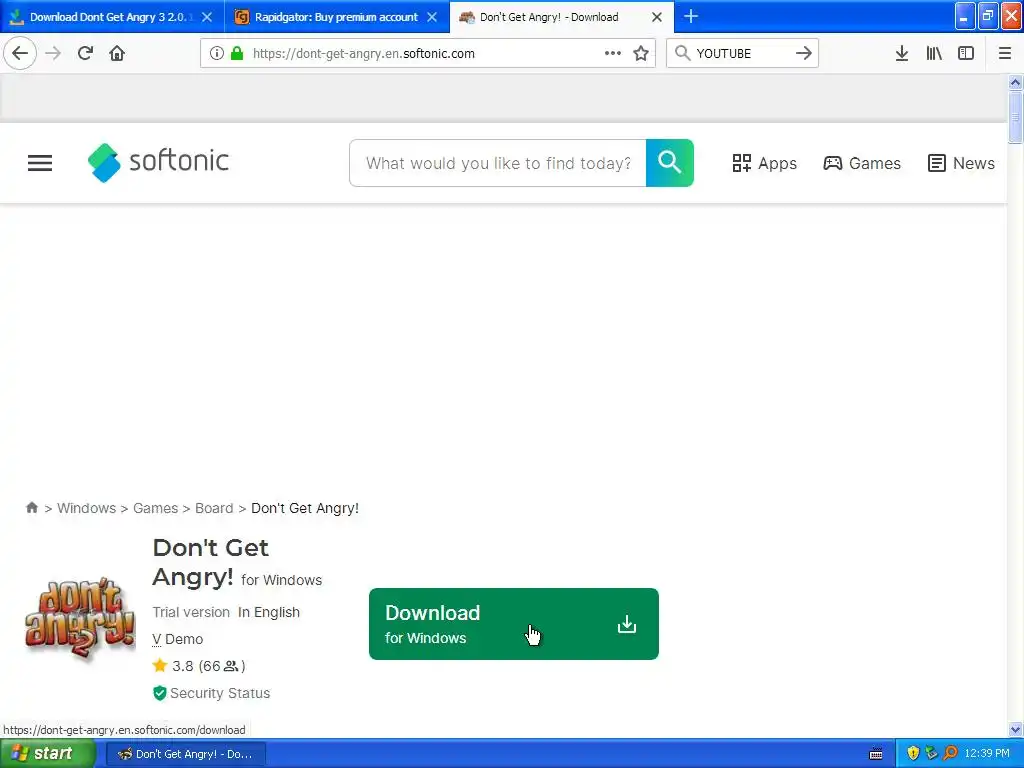Click the teal Softonic search button
This screenshot has height=768, width=1024.
(x=669, y=163)
